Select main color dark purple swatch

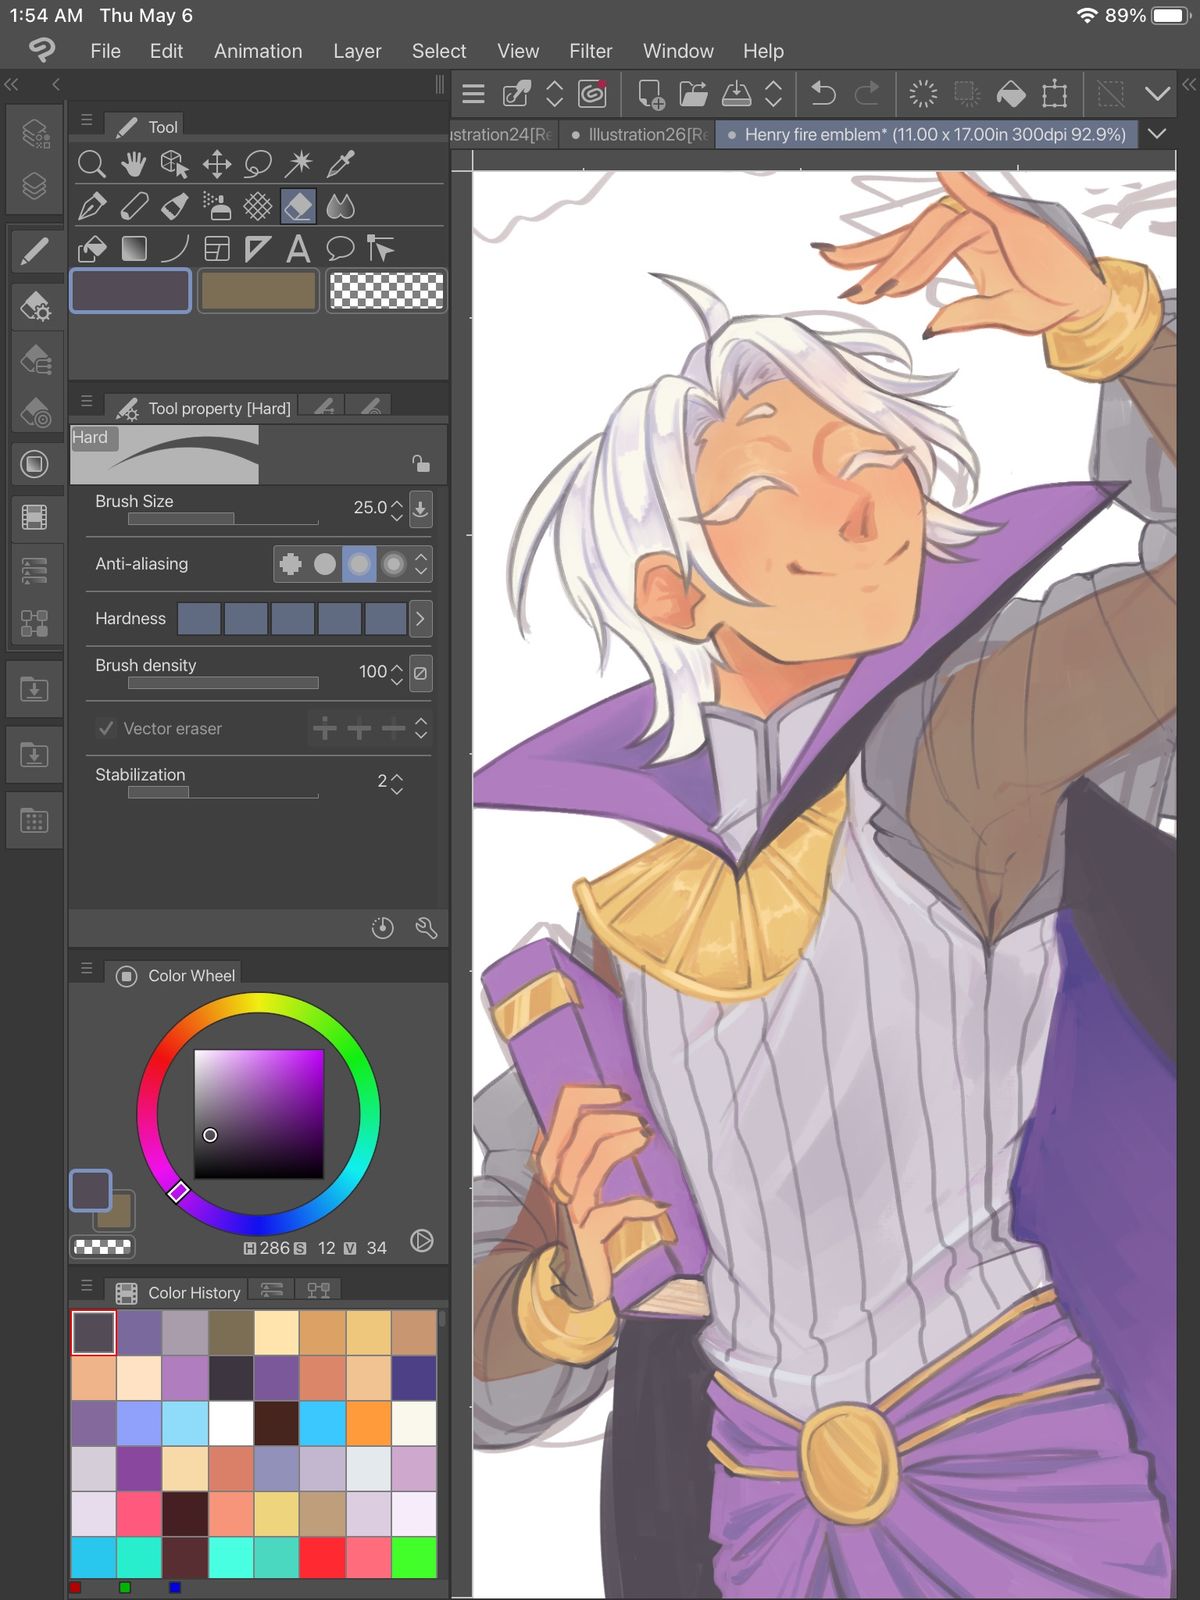tap(130, 291)
